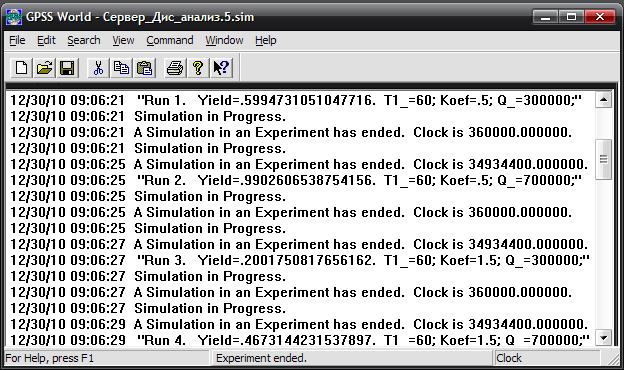Image resolution: width=624 pixels, height=370 pixels.
Task: Cut selection with the scissors icon
Action: [x=98, y=68]
